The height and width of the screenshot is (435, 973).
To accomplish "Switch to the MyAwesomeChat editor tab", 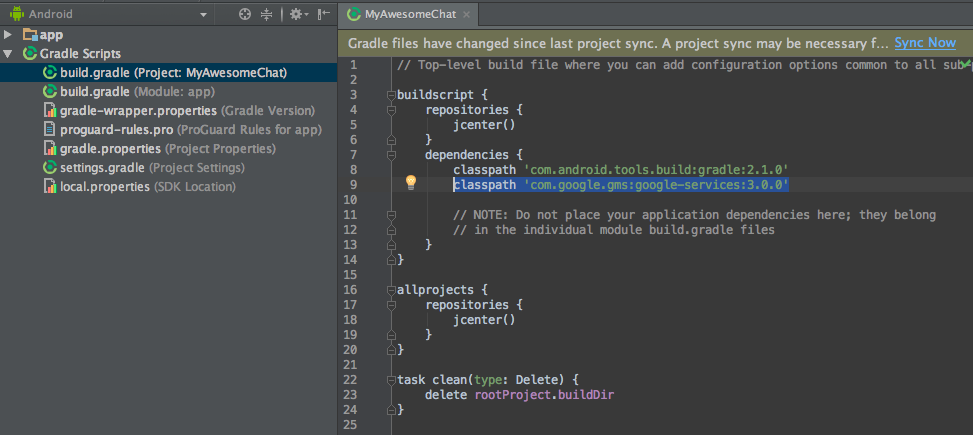I will pyautogui.click(x=408, y=14).
